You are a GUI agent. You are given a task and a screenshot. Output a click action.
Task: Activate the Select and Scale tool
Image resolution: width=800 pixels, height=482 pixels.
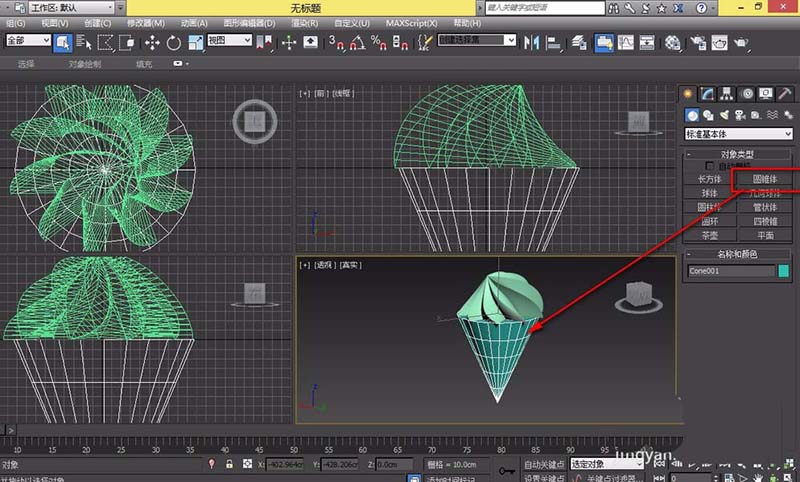[195, 42]
